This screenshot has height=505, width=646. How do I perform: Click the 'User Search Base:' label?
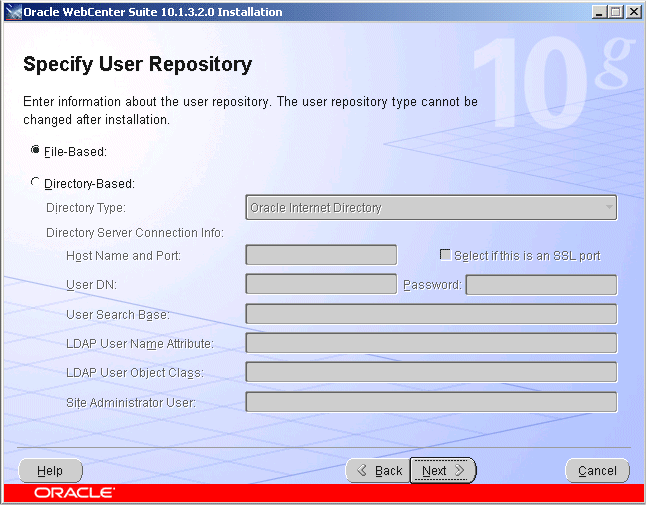pyautogui.click(x=118, y=315)
